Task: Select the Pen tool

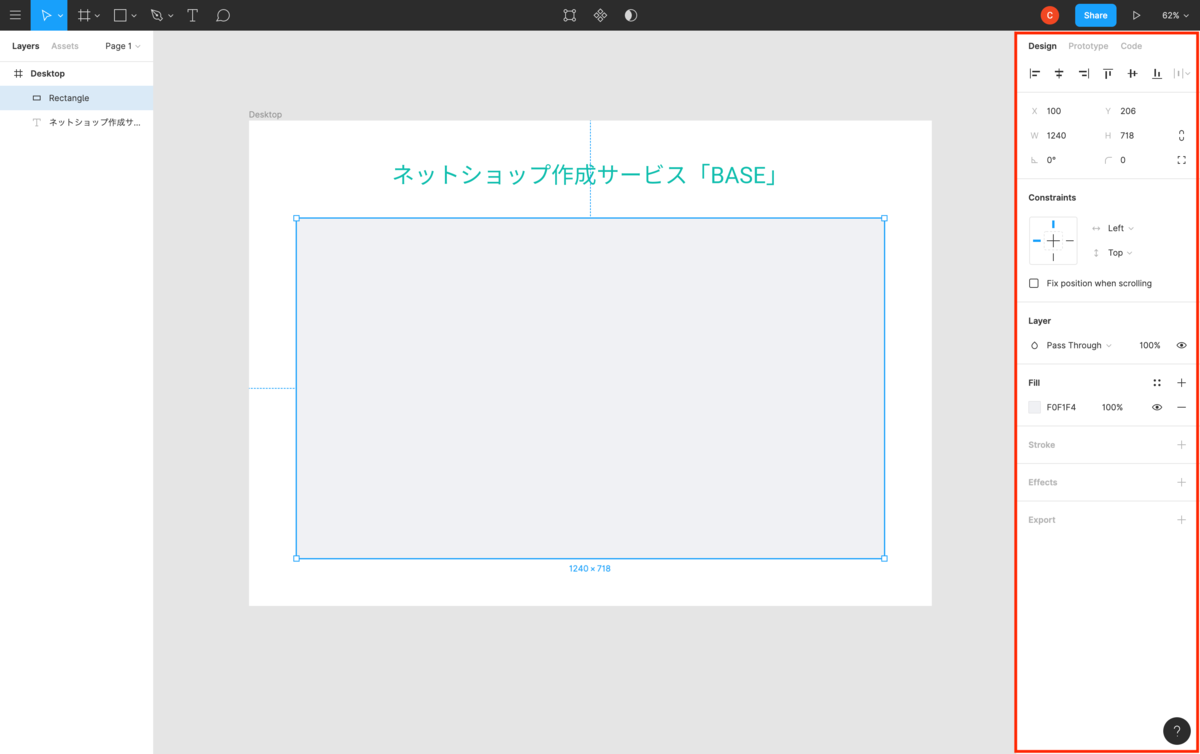Action: pyautogui.click(x=156, y=15)
